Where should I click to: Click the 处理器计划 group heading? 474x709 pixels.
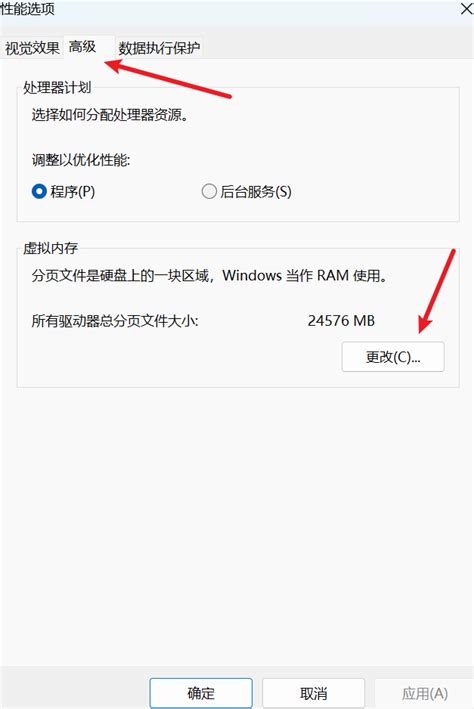[x=57, y=87]
